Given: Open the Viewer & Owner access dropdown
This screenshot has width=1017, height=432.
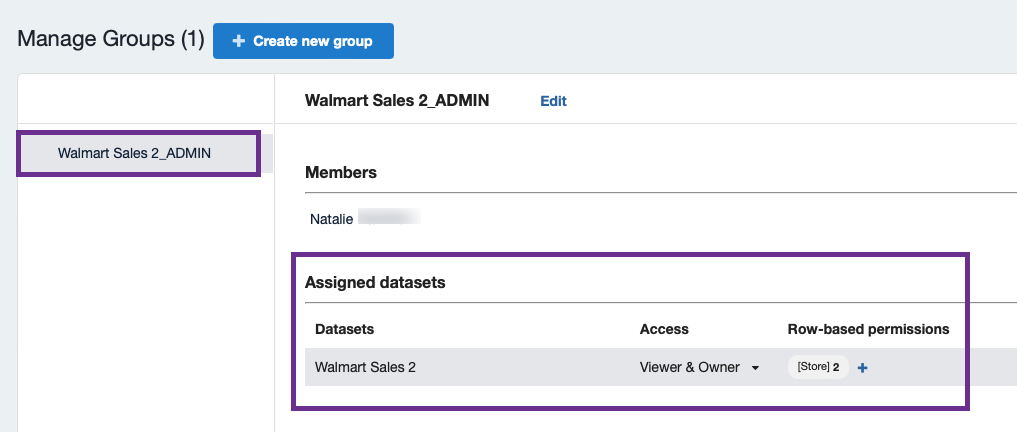Looking at the screenshot, I should [x=699, y=367].
